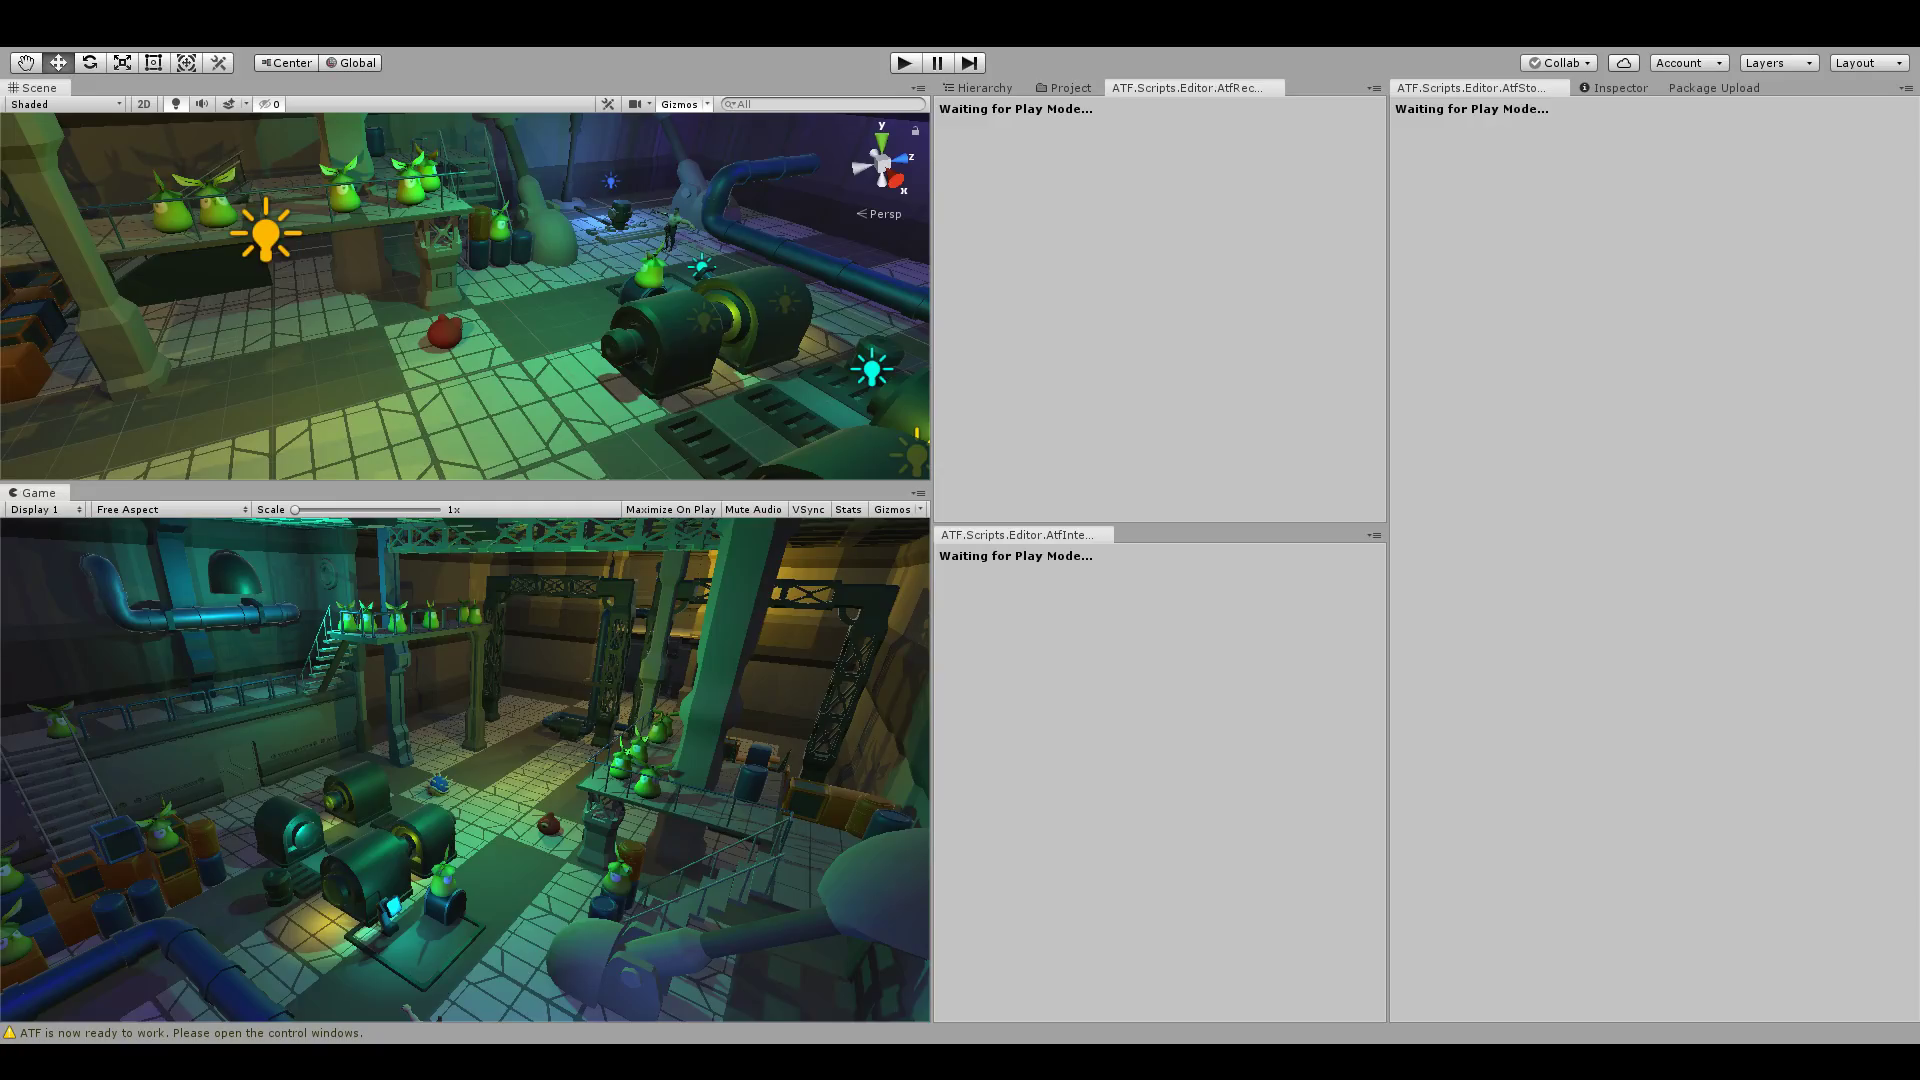This screenshot has width=1920, height=1080.
Task: Start Play mode
Action: click(905, 63)
